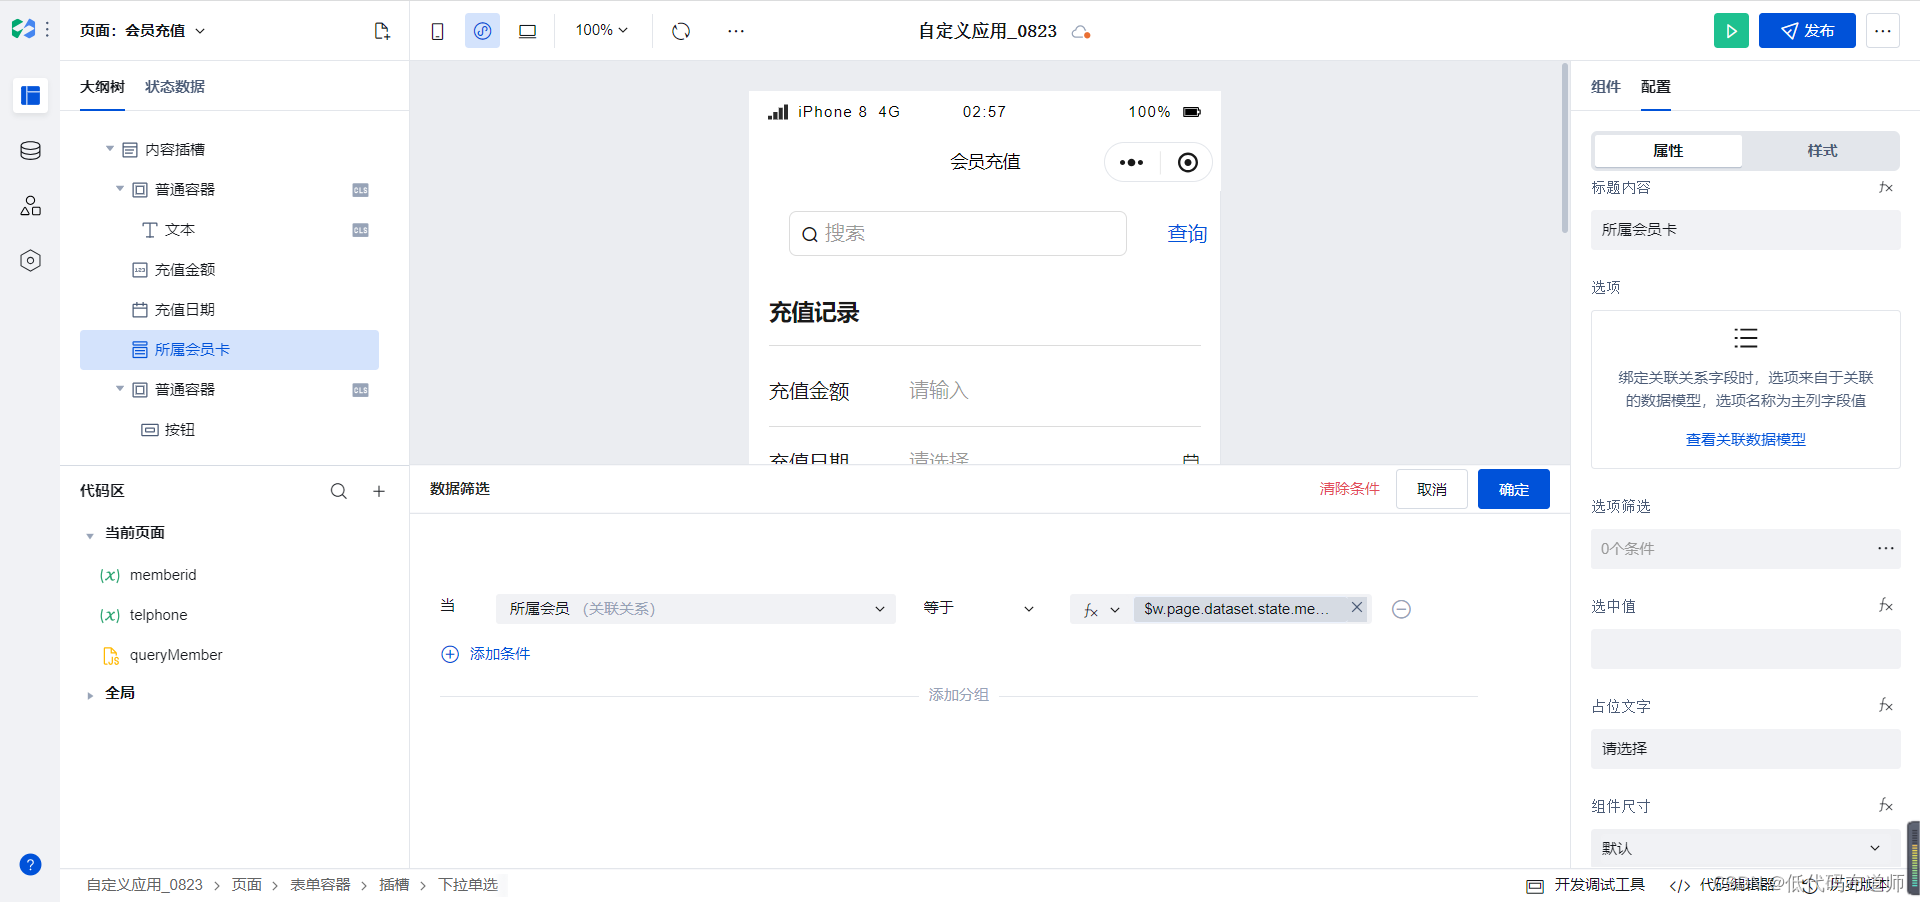Switch to desktop PC preview mode
Image resolution: width=1920 pixels, height=902 pixels.
click(x=527, y=31)
